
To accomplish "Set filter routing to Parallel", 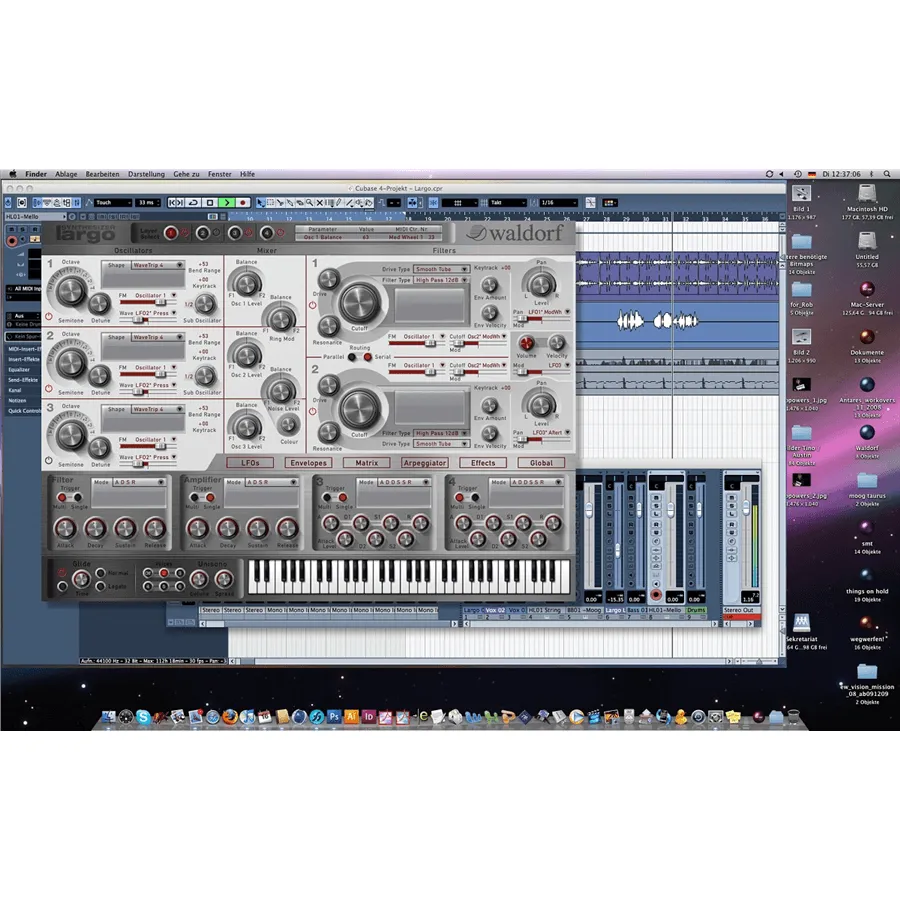I will [352, 357].
